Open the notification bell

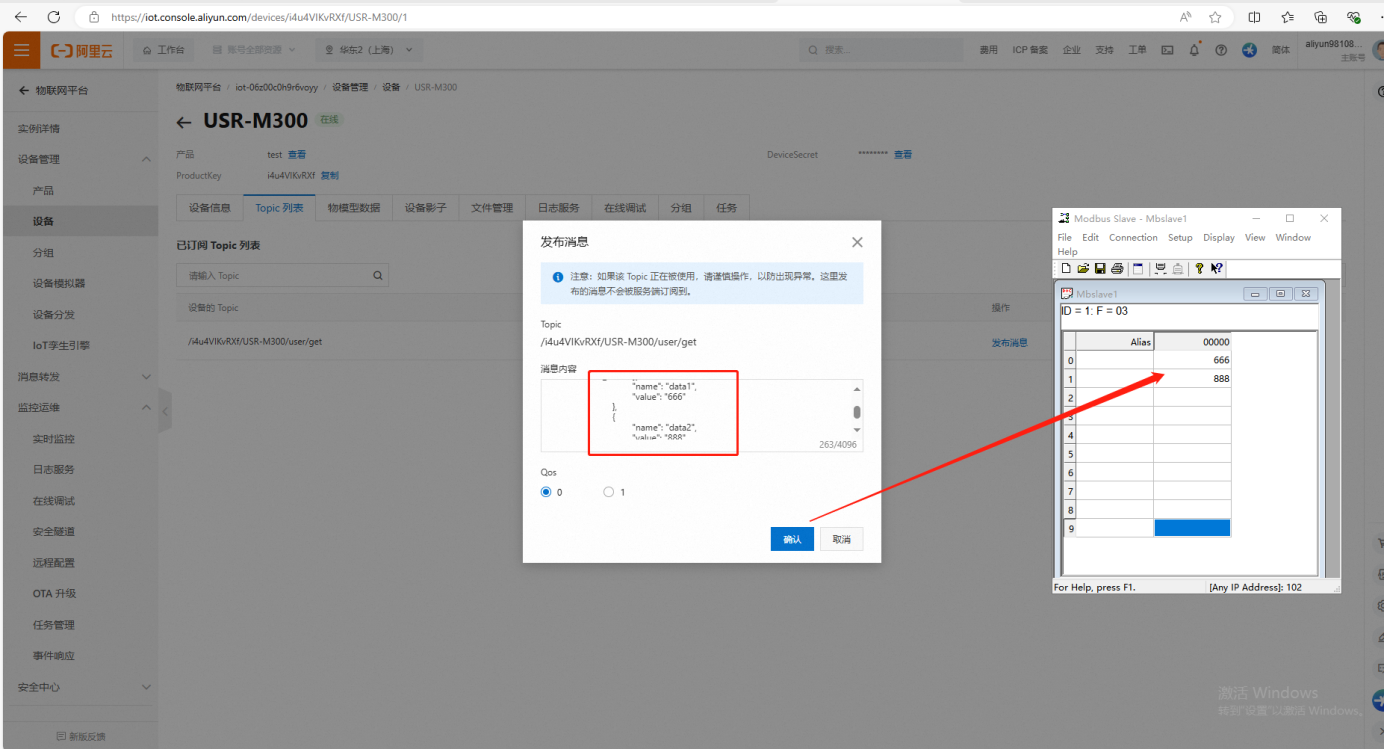[x=1194, y=50]
